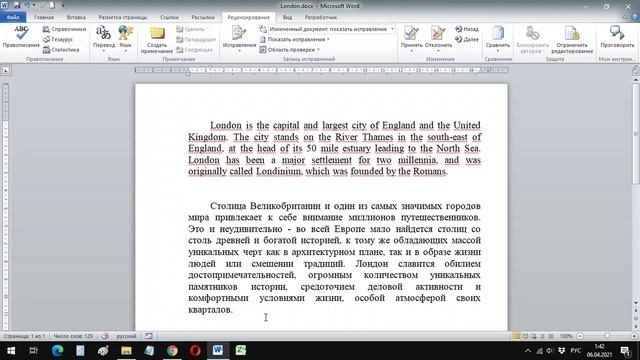Adjust the zoom slider handle

pos(607,336)
